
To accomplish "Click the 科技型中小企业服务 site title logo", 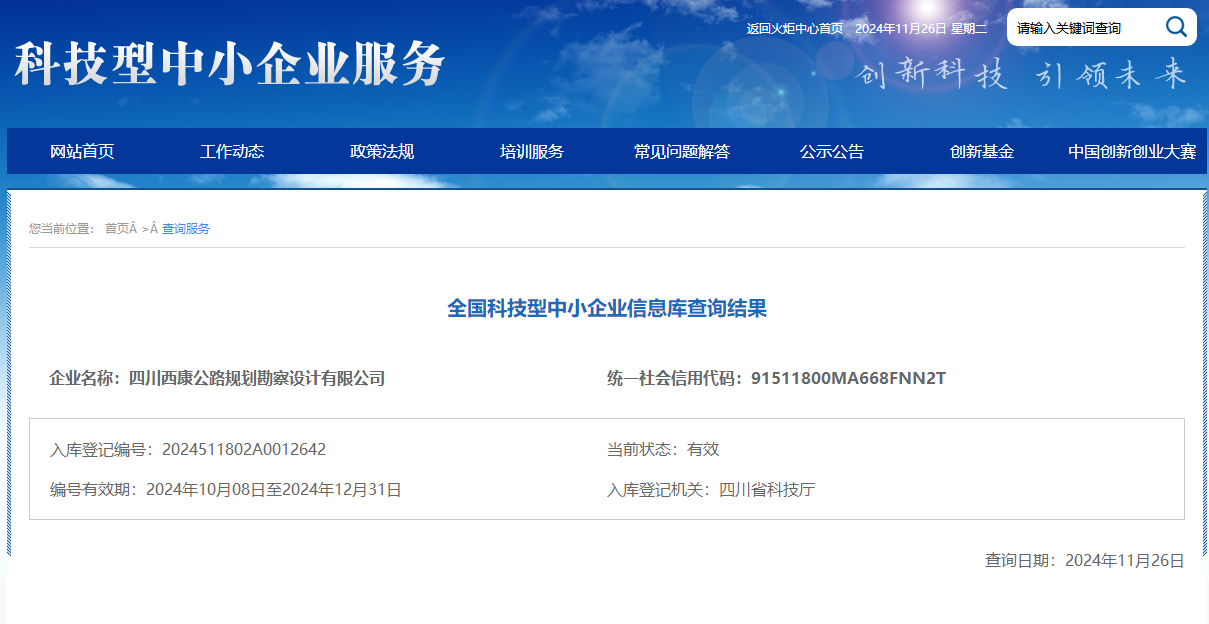I will 229,65.
